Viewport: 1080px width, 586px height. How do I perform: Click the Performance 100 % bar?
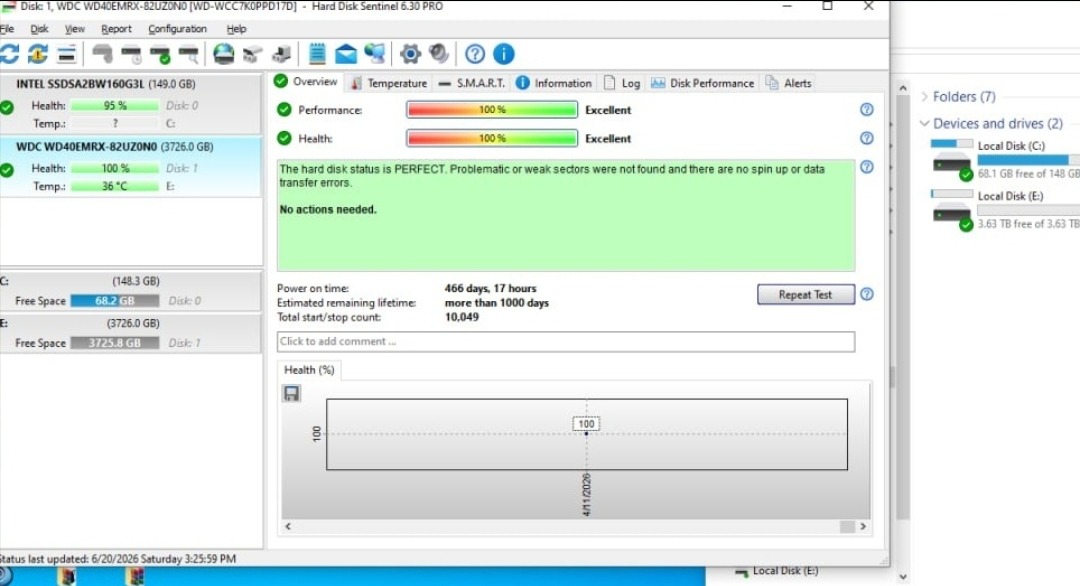(492, 109)
